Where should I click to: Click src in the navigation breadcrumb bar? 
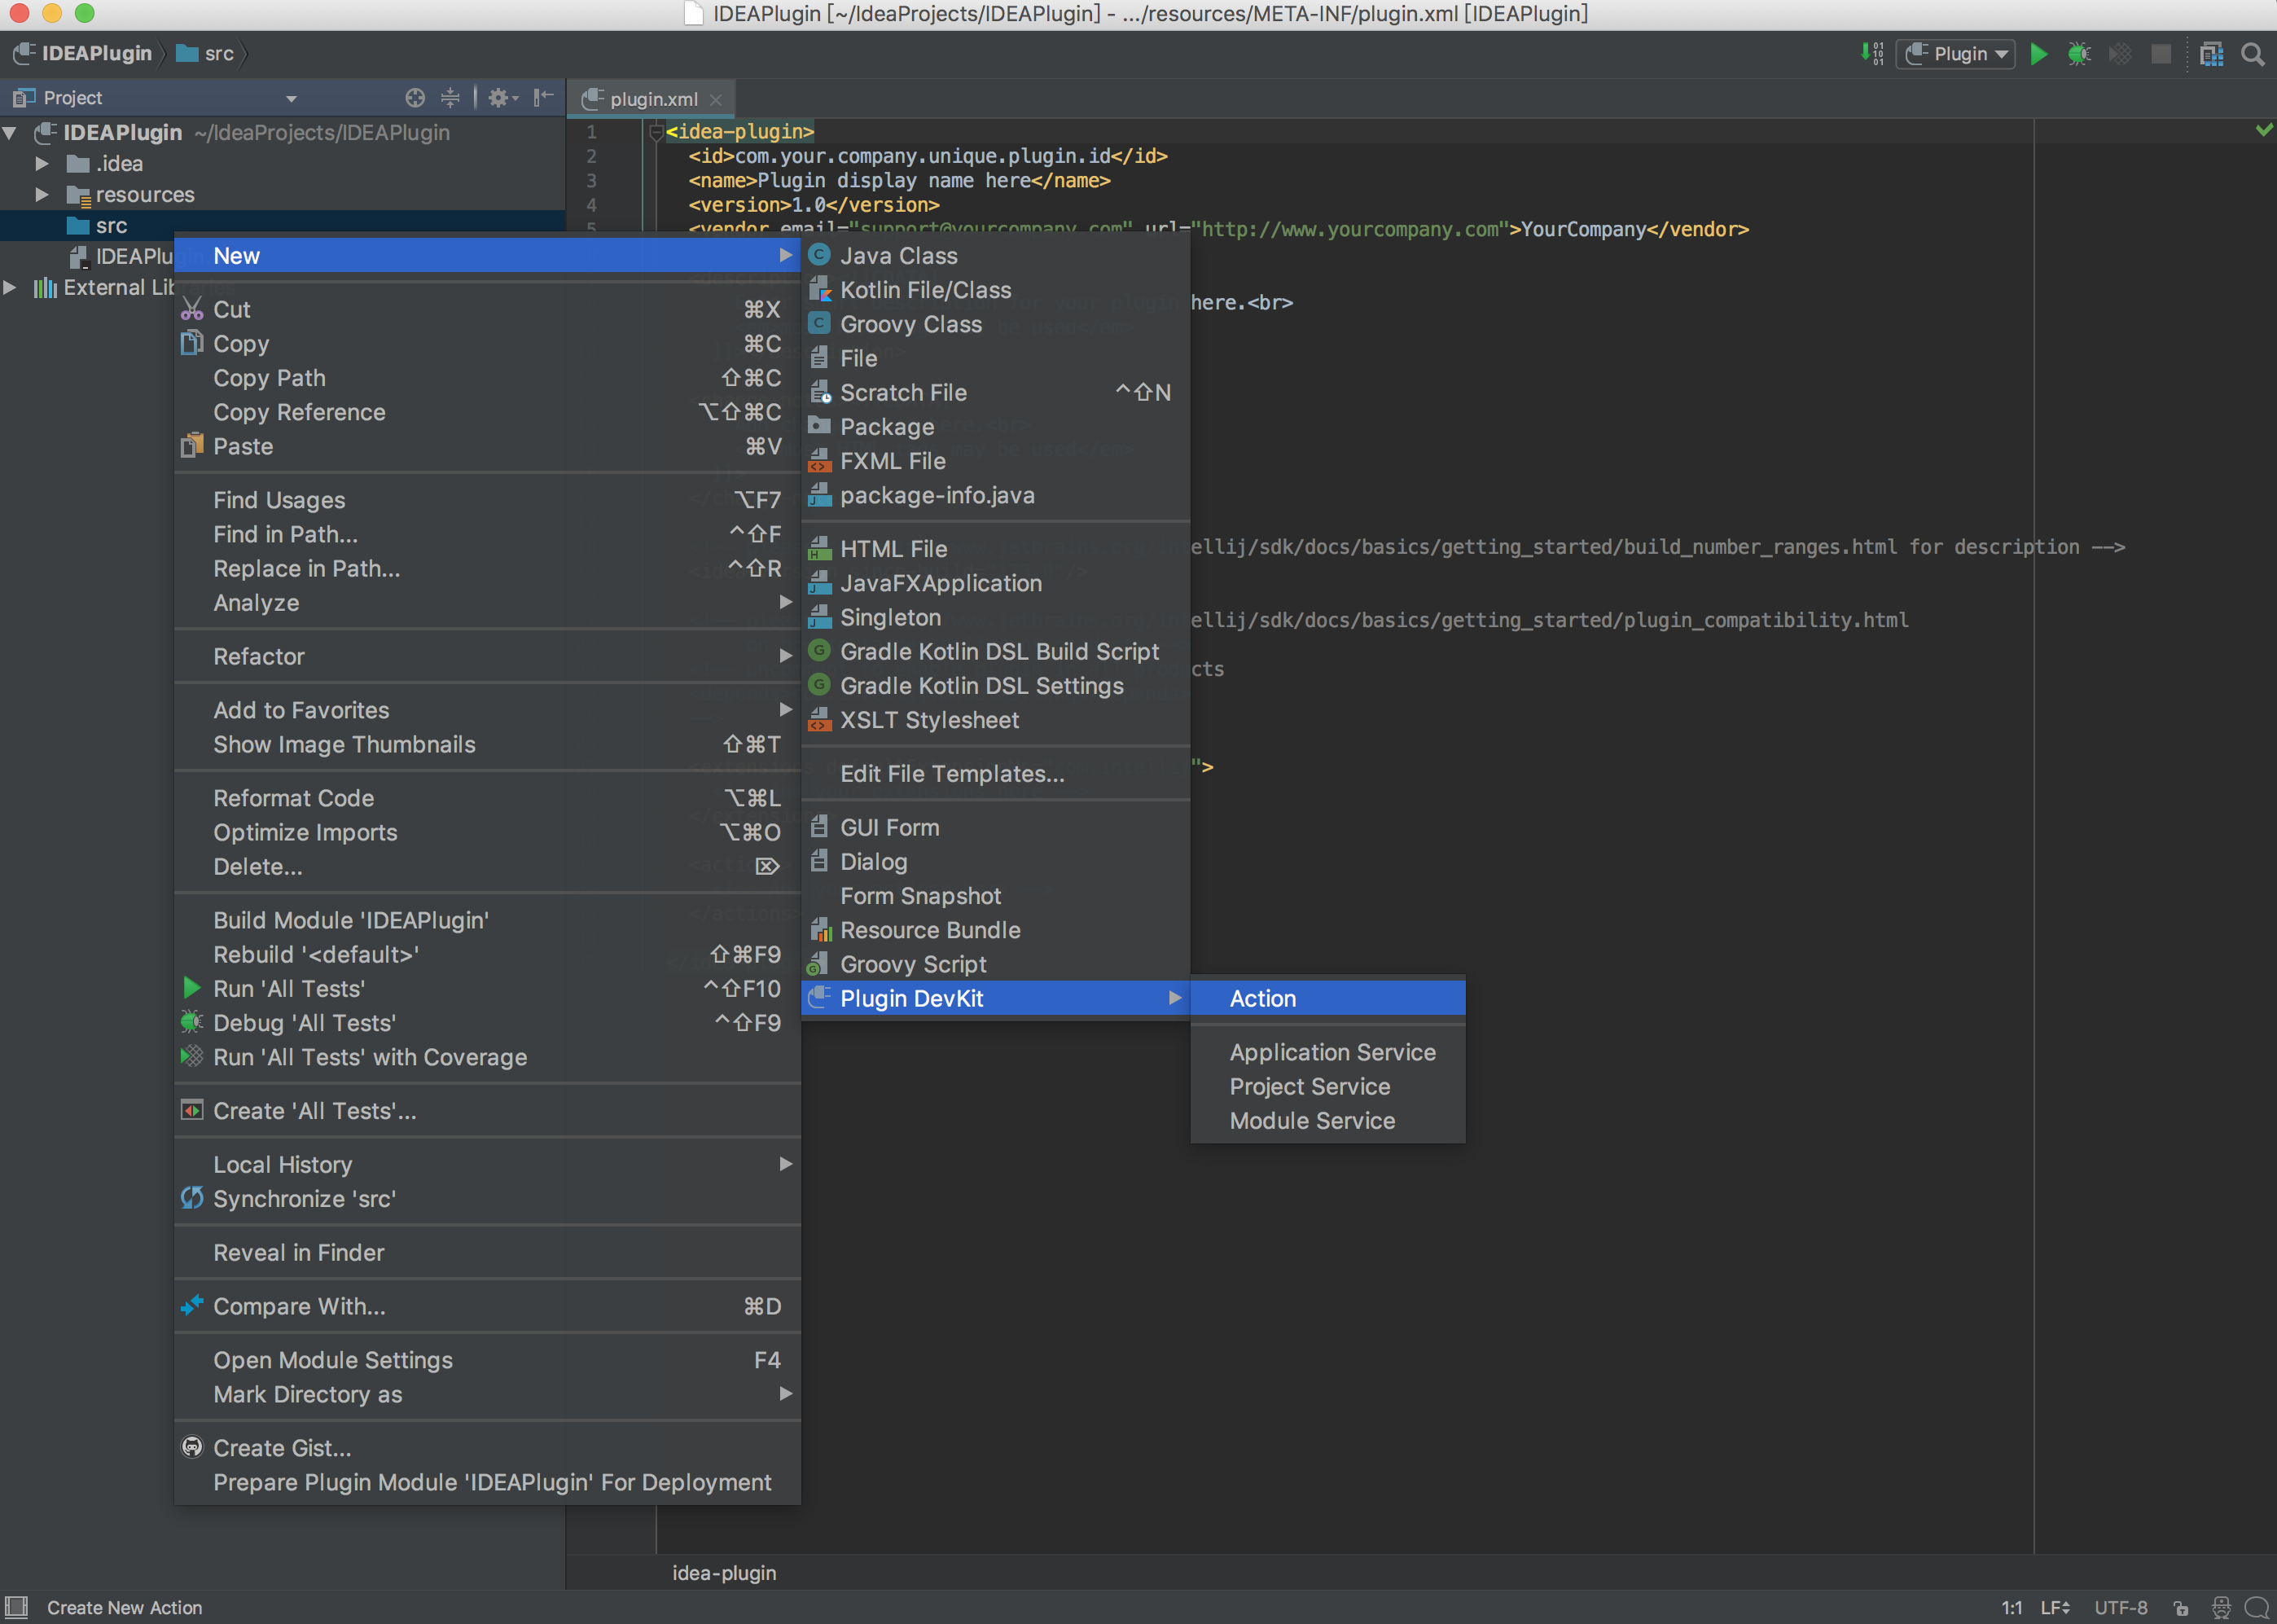point(218,54)
